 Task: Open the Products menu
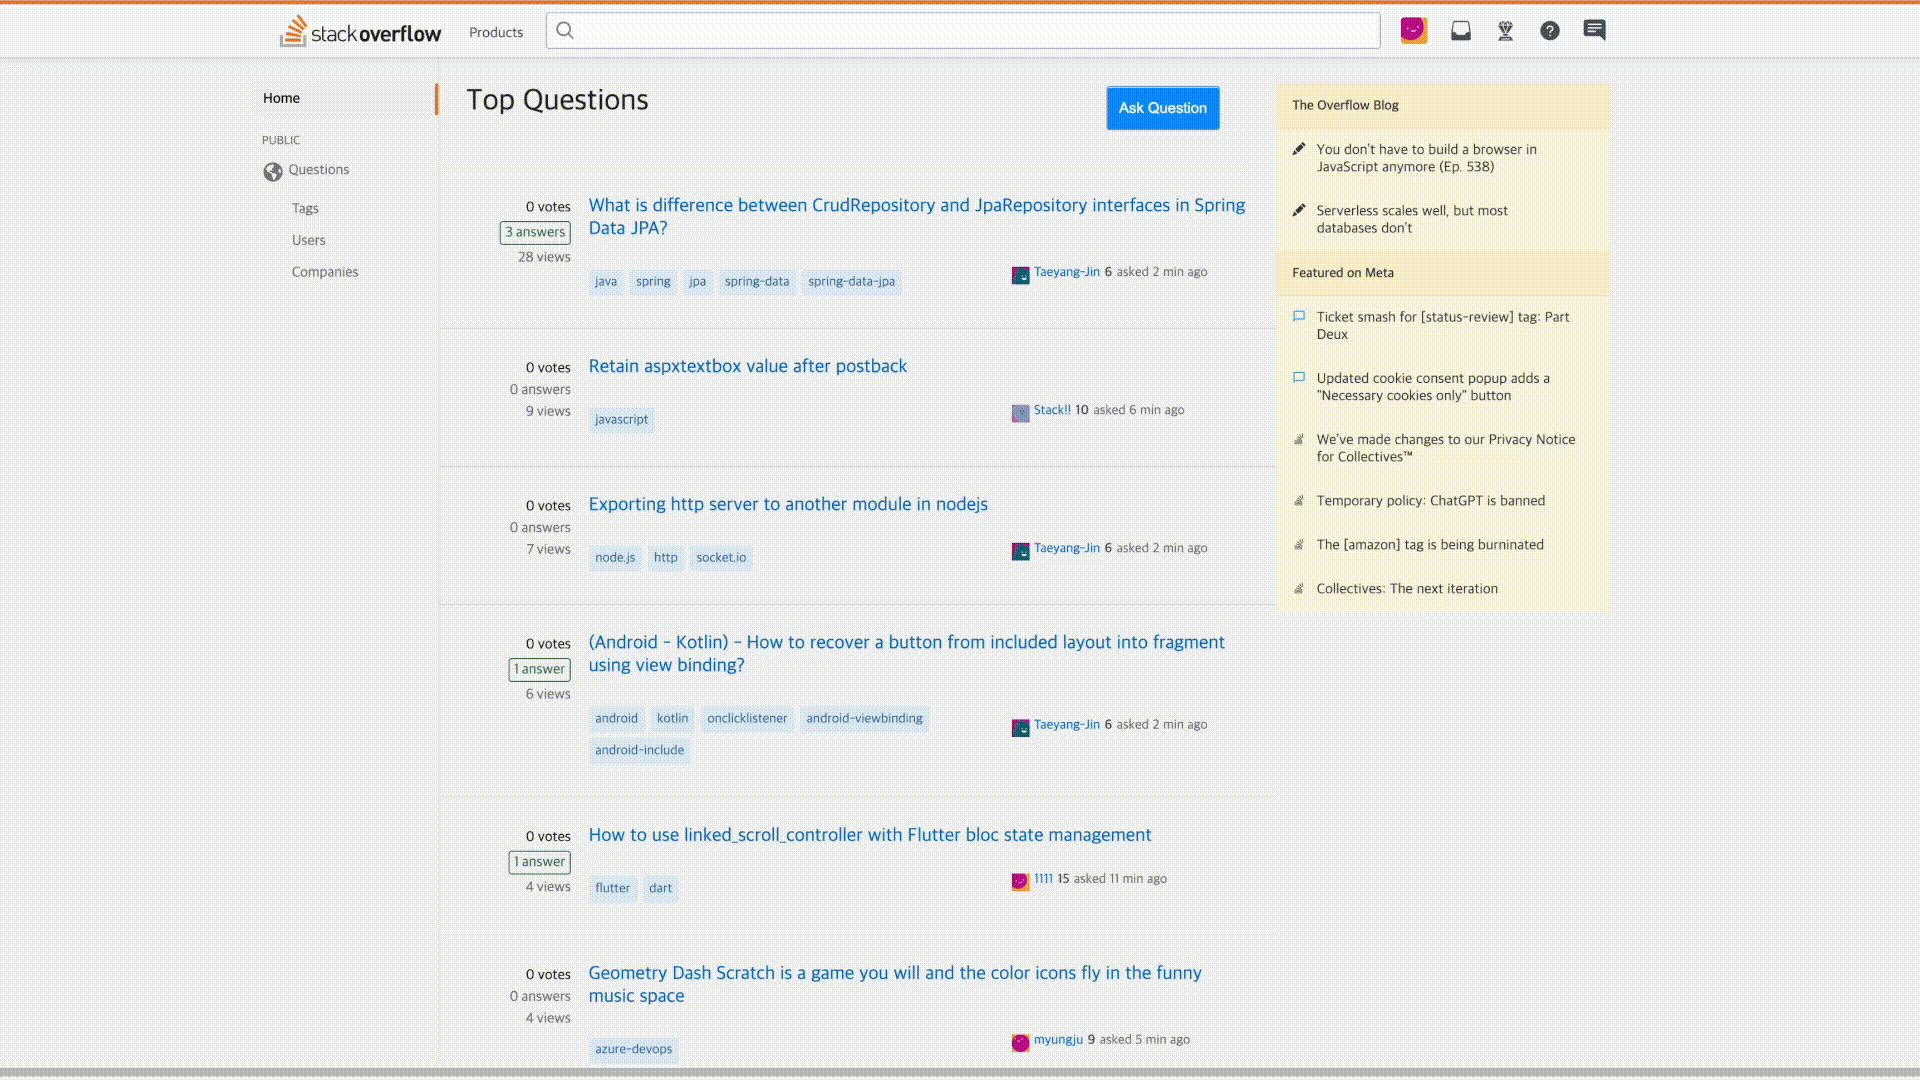[496, 32]
